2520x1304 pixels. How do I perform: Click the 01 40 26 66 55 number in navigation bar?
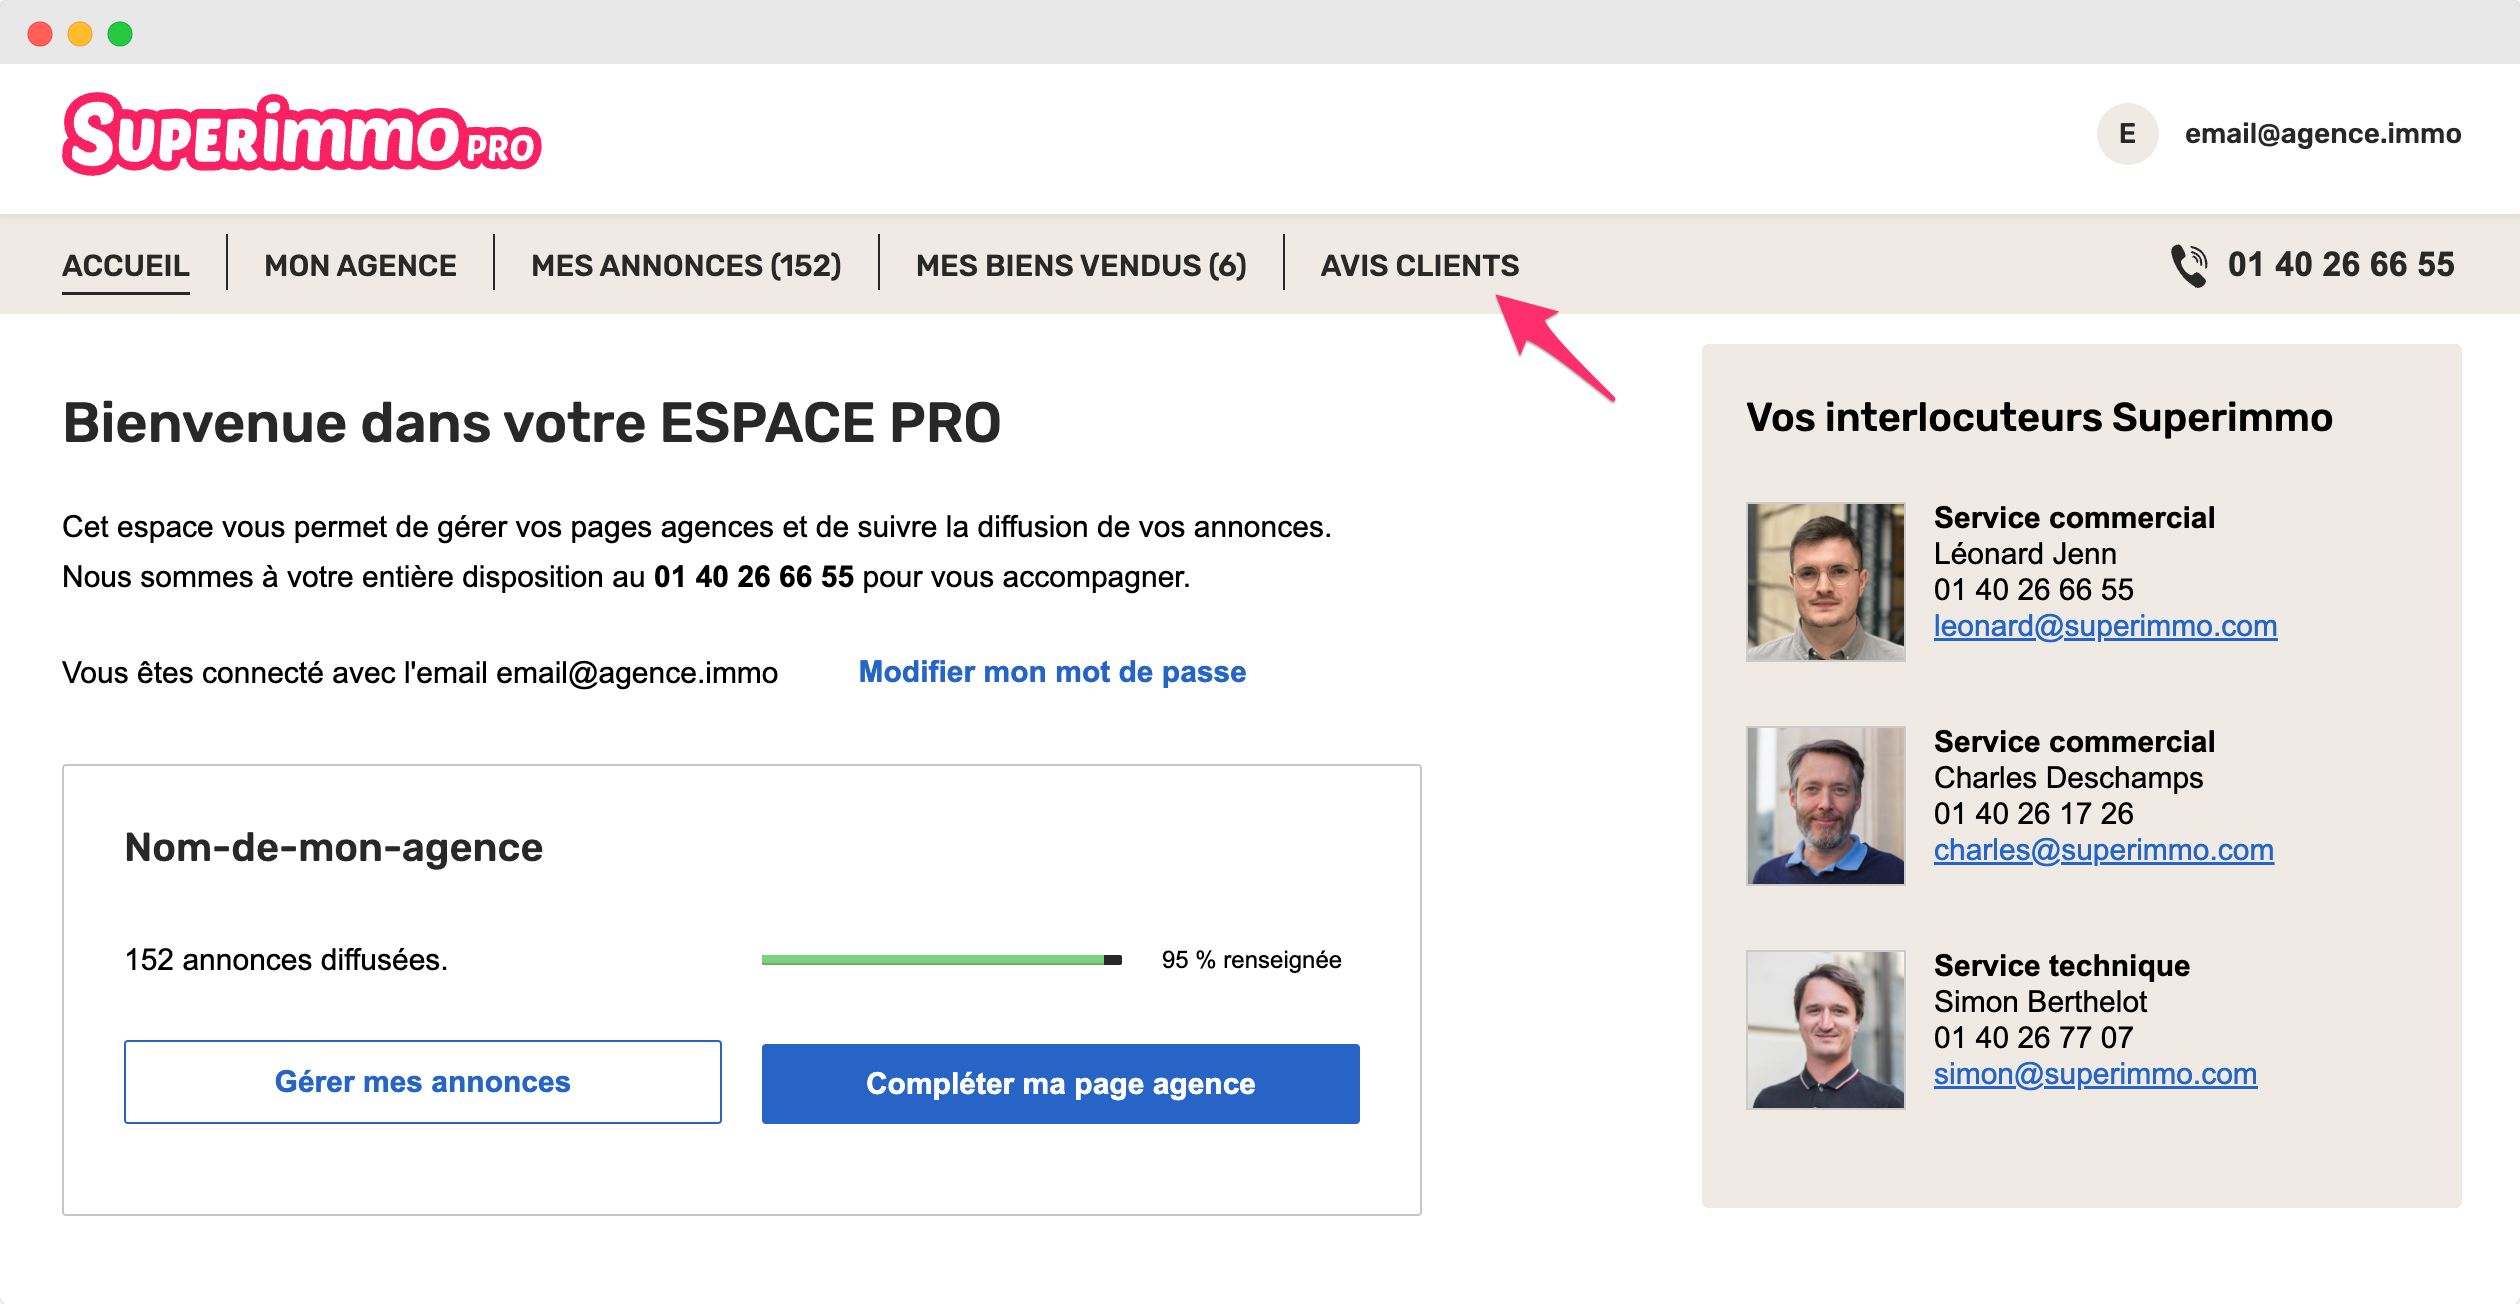tap(2340, 265)
